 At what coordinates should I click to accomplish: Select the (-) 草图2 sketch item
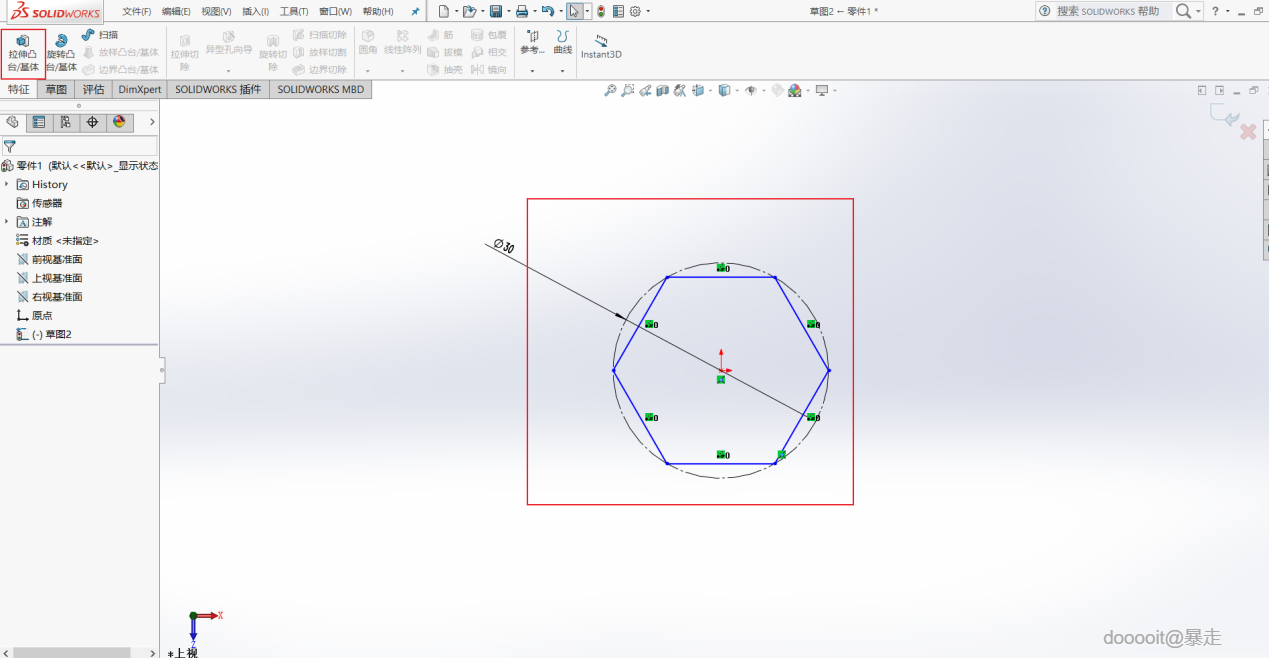[x=51, y=334]
